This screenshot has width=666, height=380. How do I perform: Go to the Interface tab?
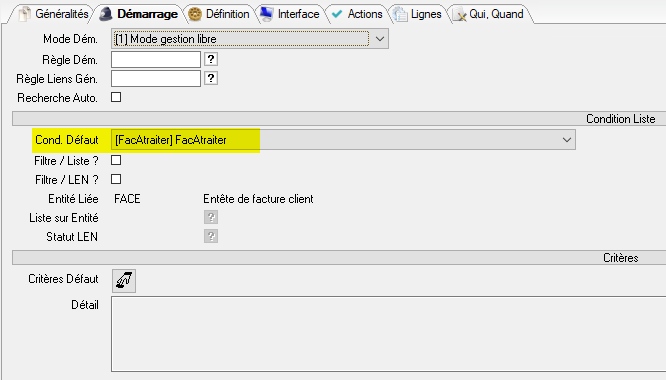[290, 14]
